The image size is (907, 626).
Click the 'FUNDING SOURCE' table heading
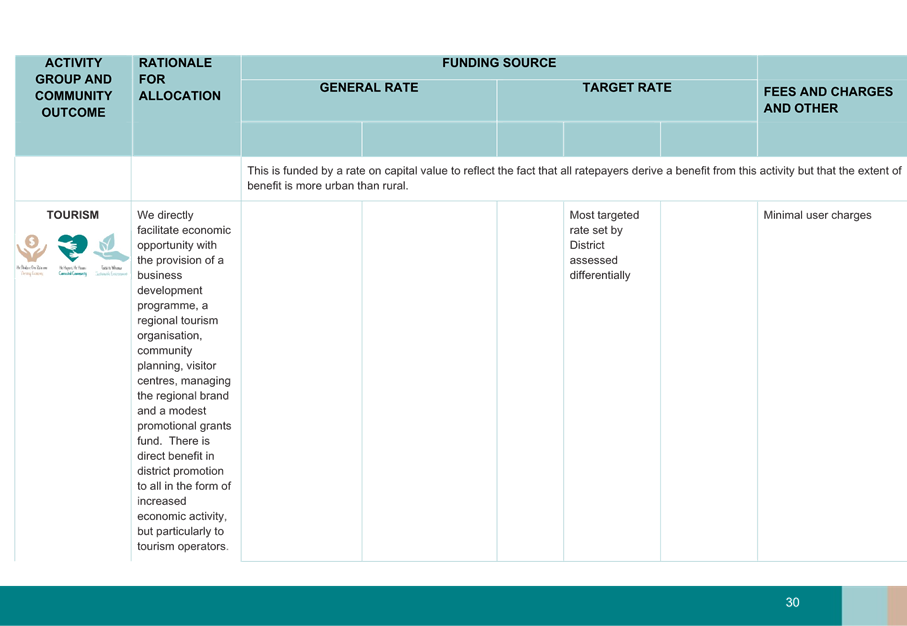[x=499, y=62]
